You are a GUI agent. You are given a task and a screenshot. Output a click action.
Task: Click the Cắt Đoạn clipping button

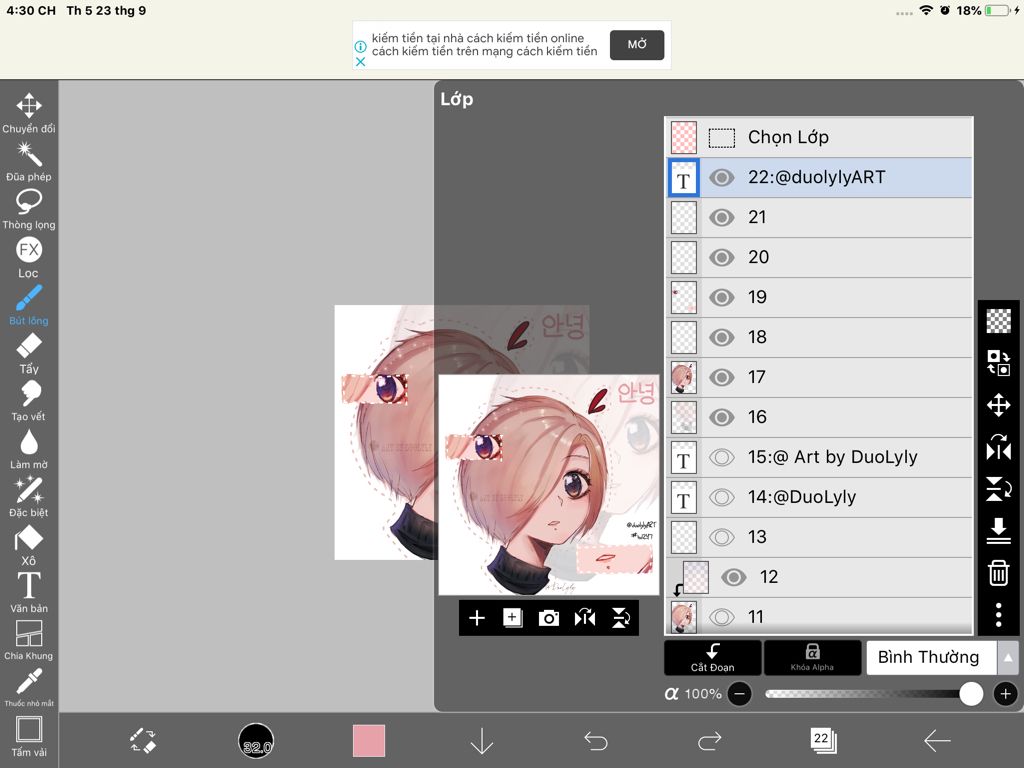[712, 658]
